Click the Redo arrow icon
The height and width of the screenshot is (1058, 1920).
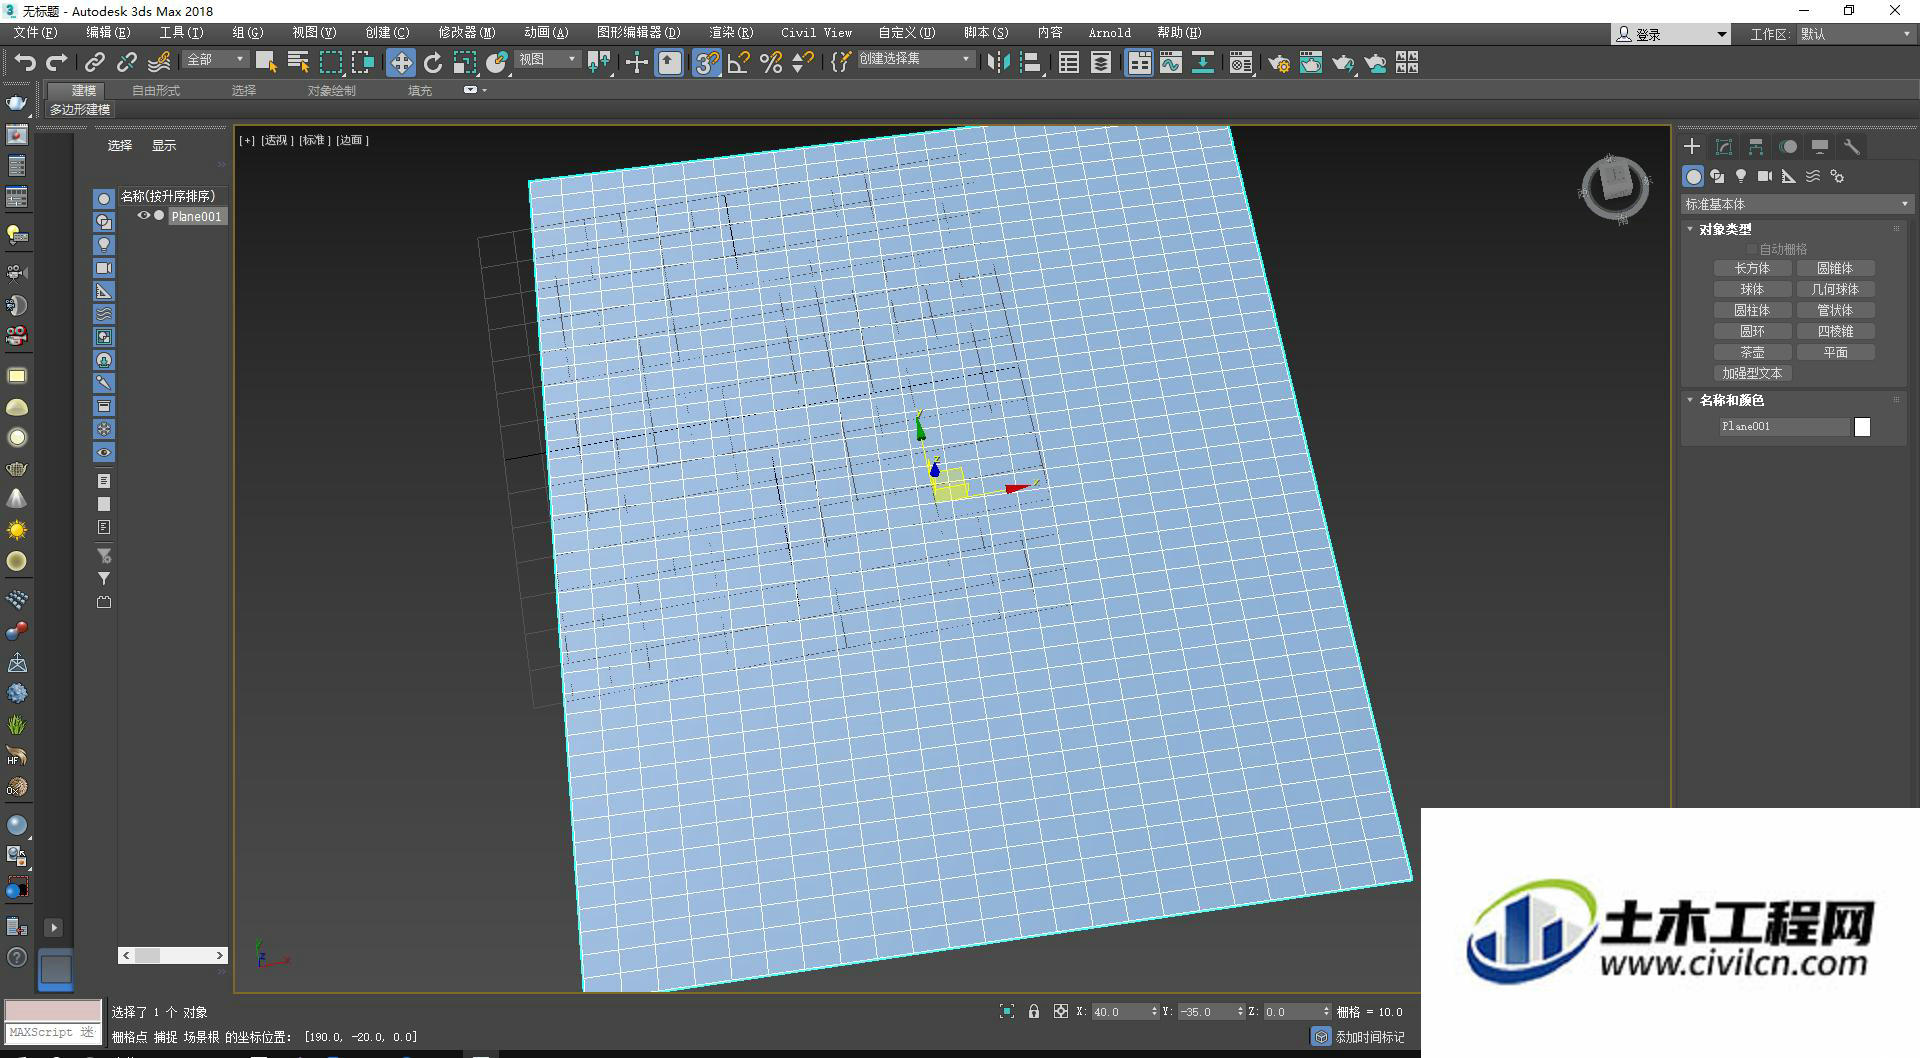point(57,63)
